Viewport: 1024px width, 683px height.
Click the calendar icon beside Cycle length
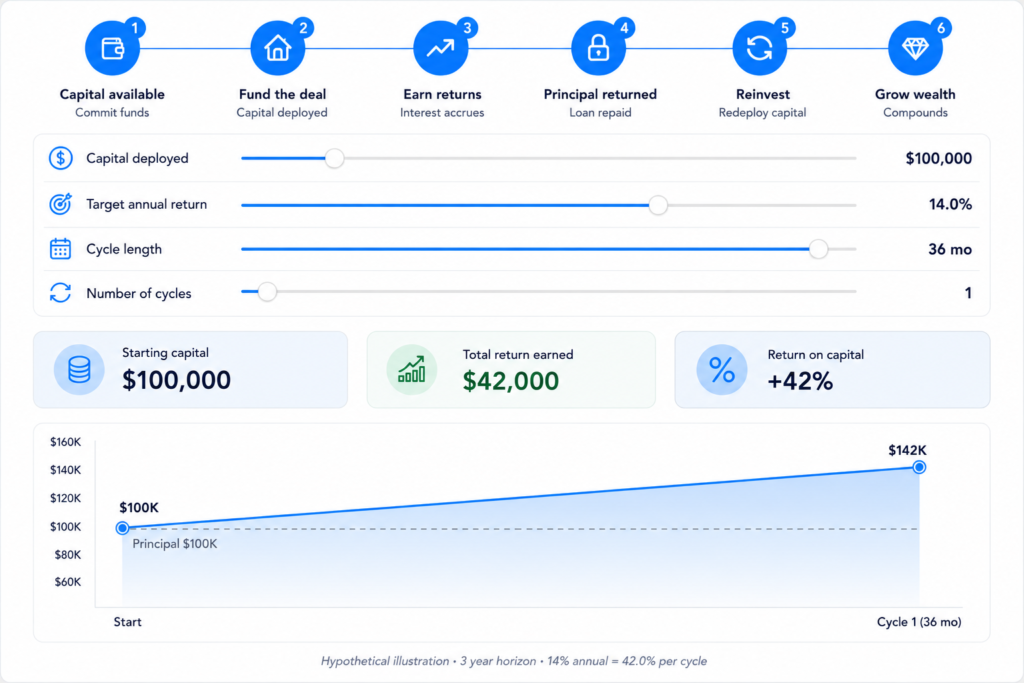pos(61,249)
